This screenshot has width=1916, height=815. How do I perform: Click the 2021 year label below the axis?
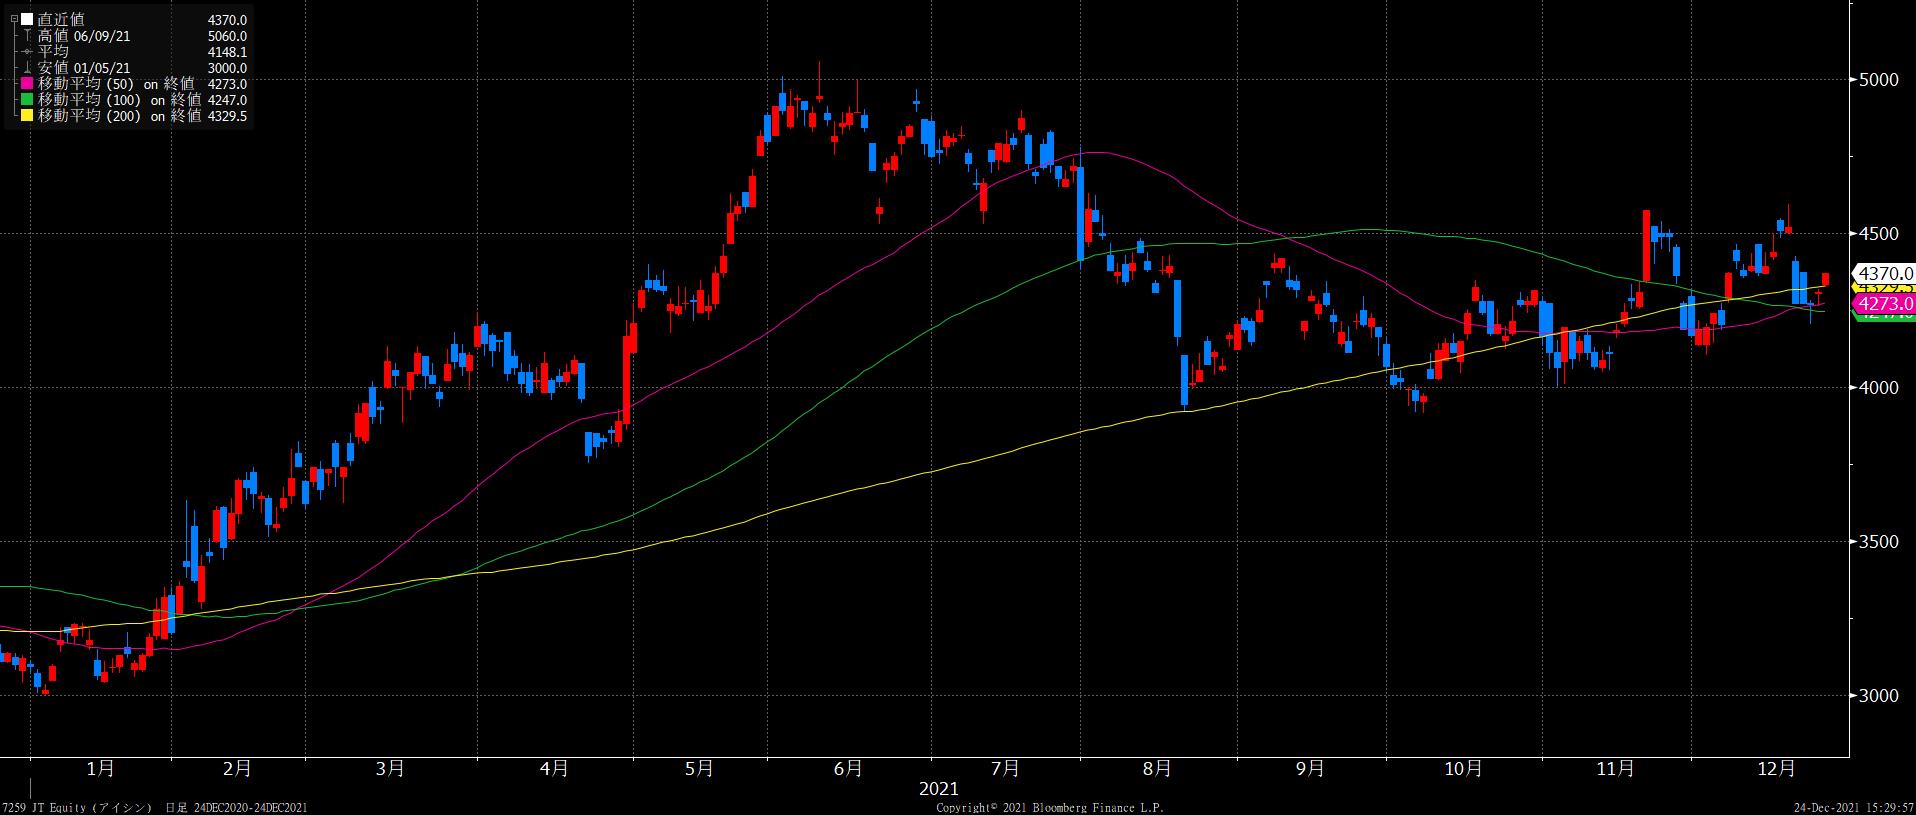point(938,788)
